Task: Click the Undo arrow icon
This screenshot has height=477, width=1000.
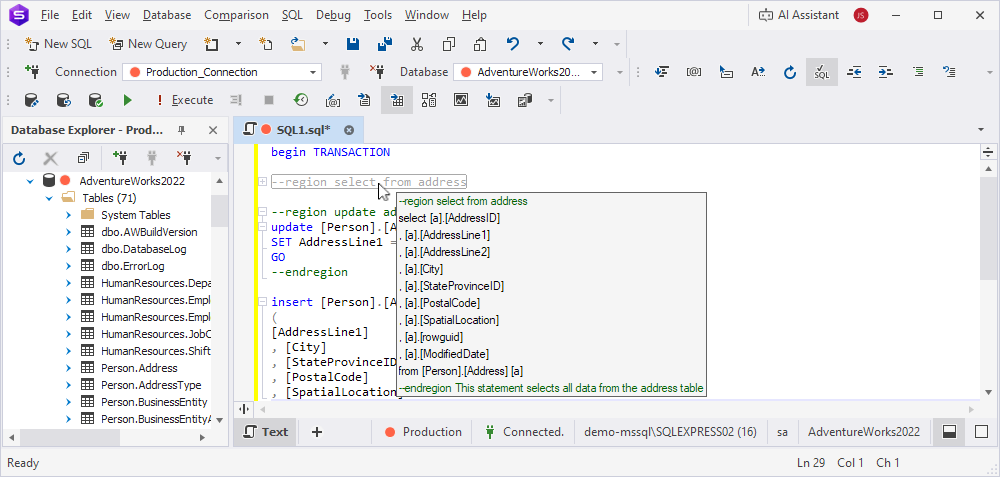Action: (x=513, y=44)
